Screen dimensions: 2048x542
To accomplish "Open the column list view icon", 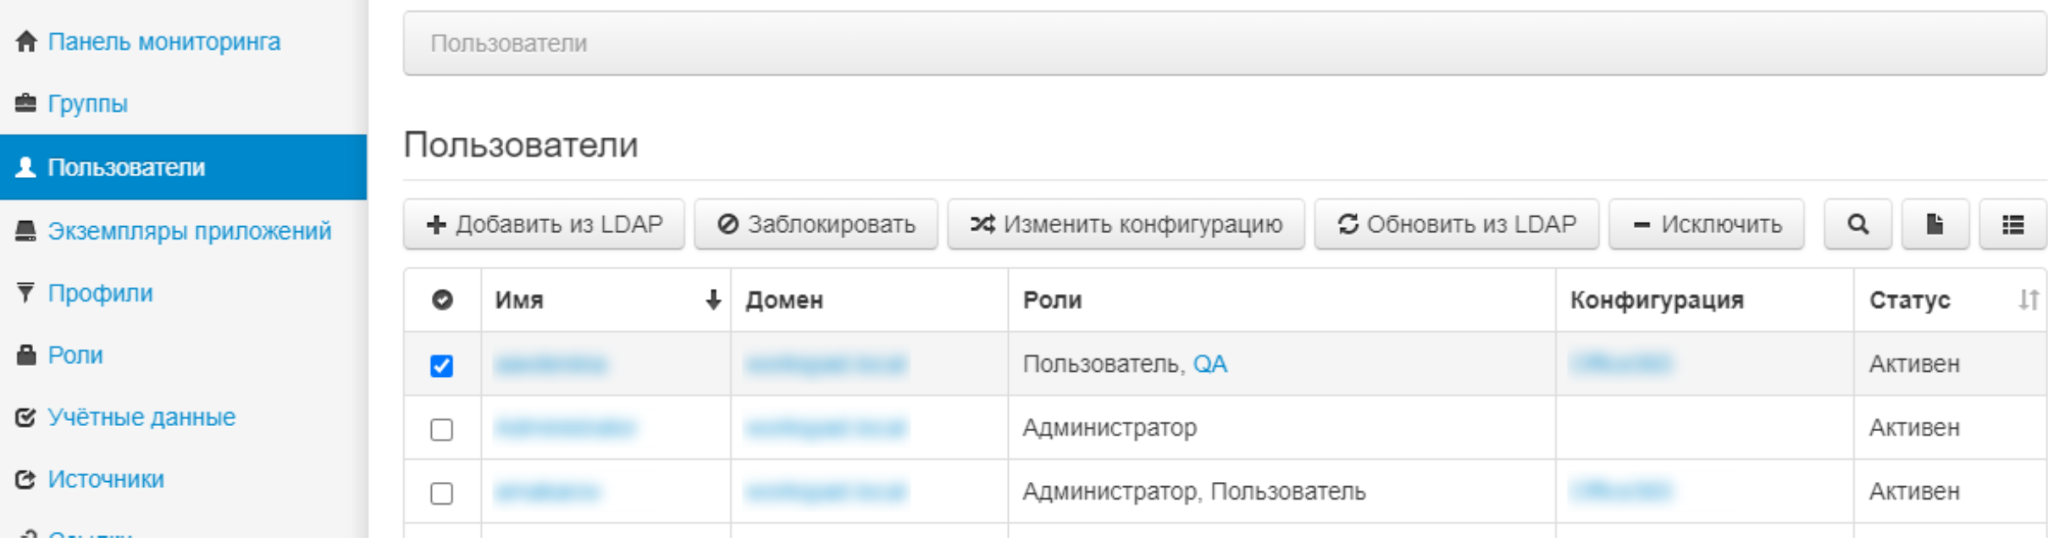I will 2012,225.
